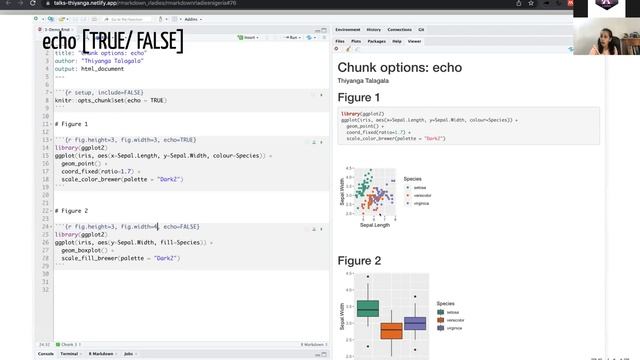Collapse the Figure 1 heading fold arrow
The width and height of the screenshot is (640, 360).
point(51,124)
